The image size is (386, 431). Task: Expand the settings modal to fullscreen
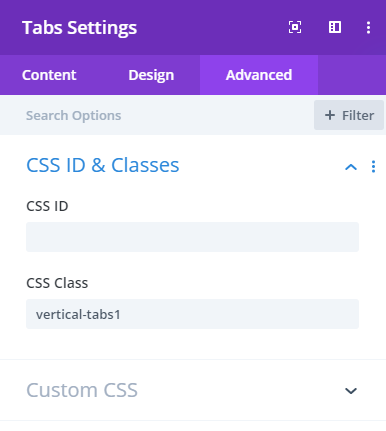[x=295, y=27]
